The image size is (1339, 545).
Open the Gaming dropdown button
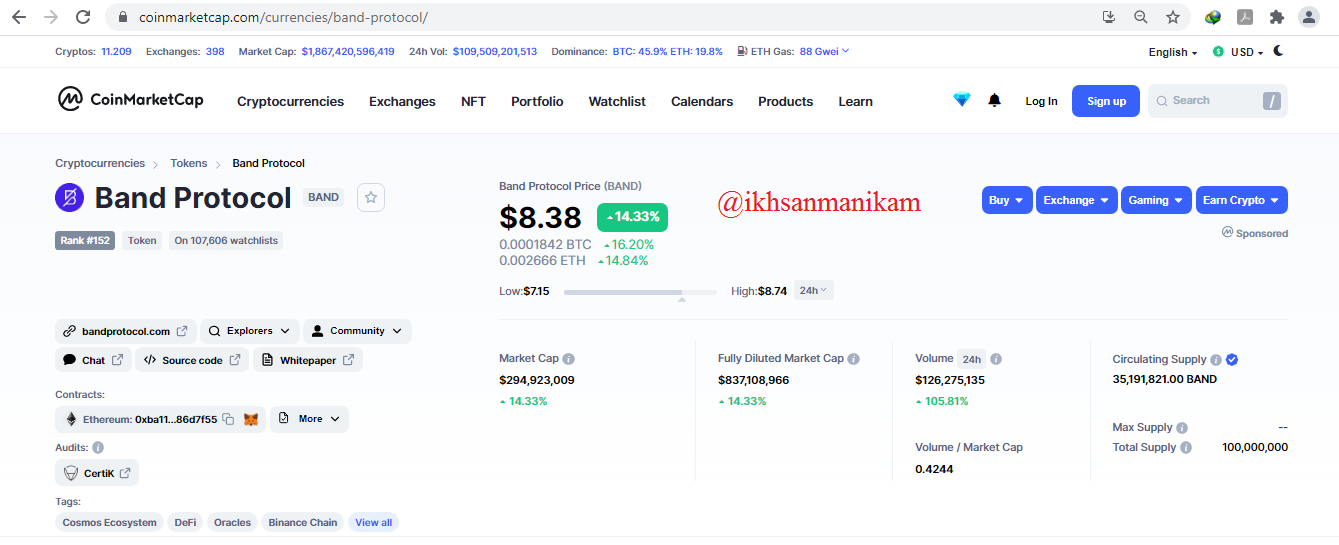(1157, 200)
